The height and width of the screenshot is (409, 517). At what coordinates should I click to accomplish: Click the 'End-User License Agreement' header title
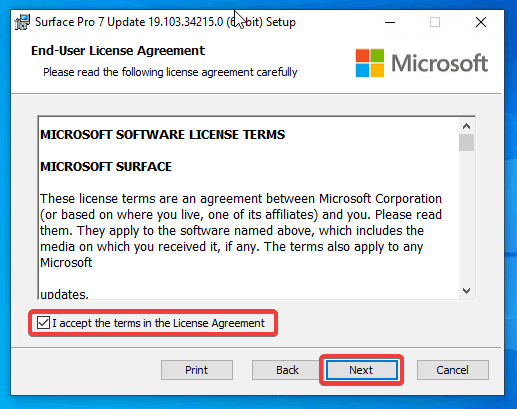118,51
